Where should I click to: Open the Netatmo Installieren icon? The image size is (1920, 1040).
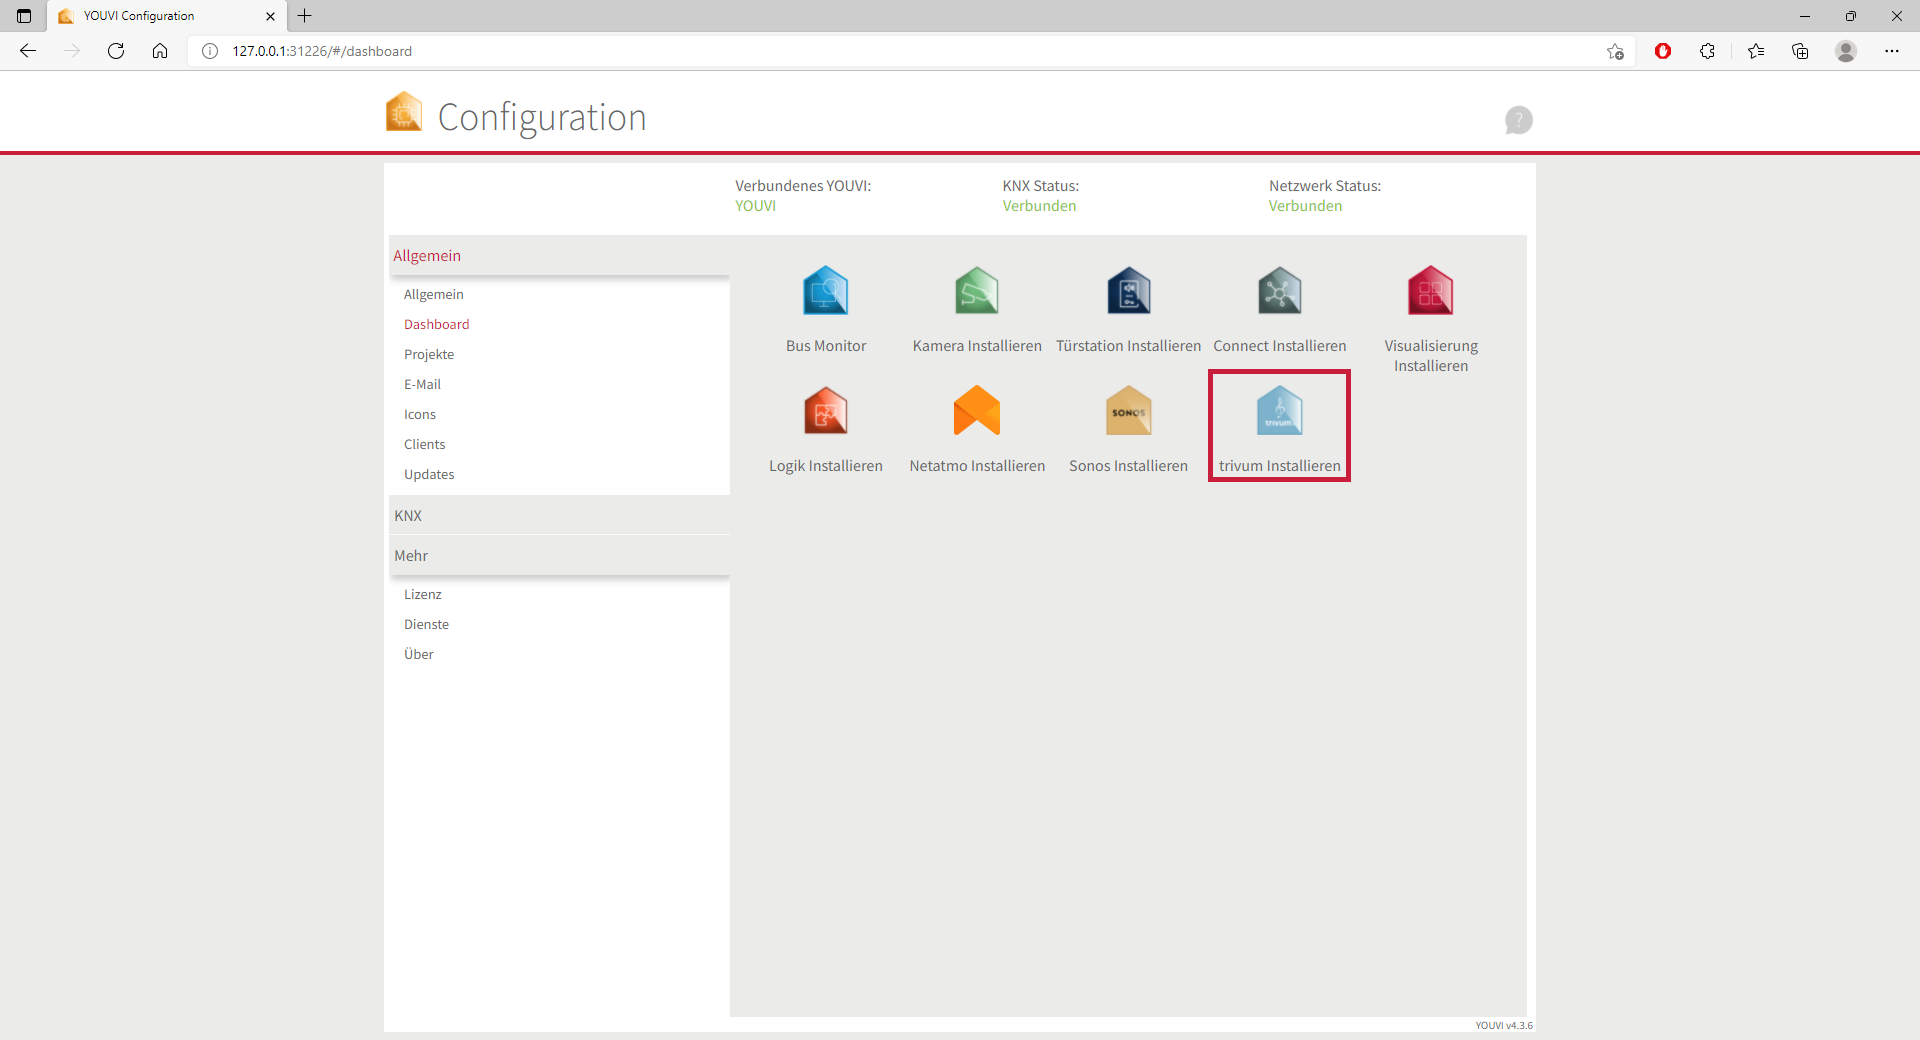pos(976,412)
